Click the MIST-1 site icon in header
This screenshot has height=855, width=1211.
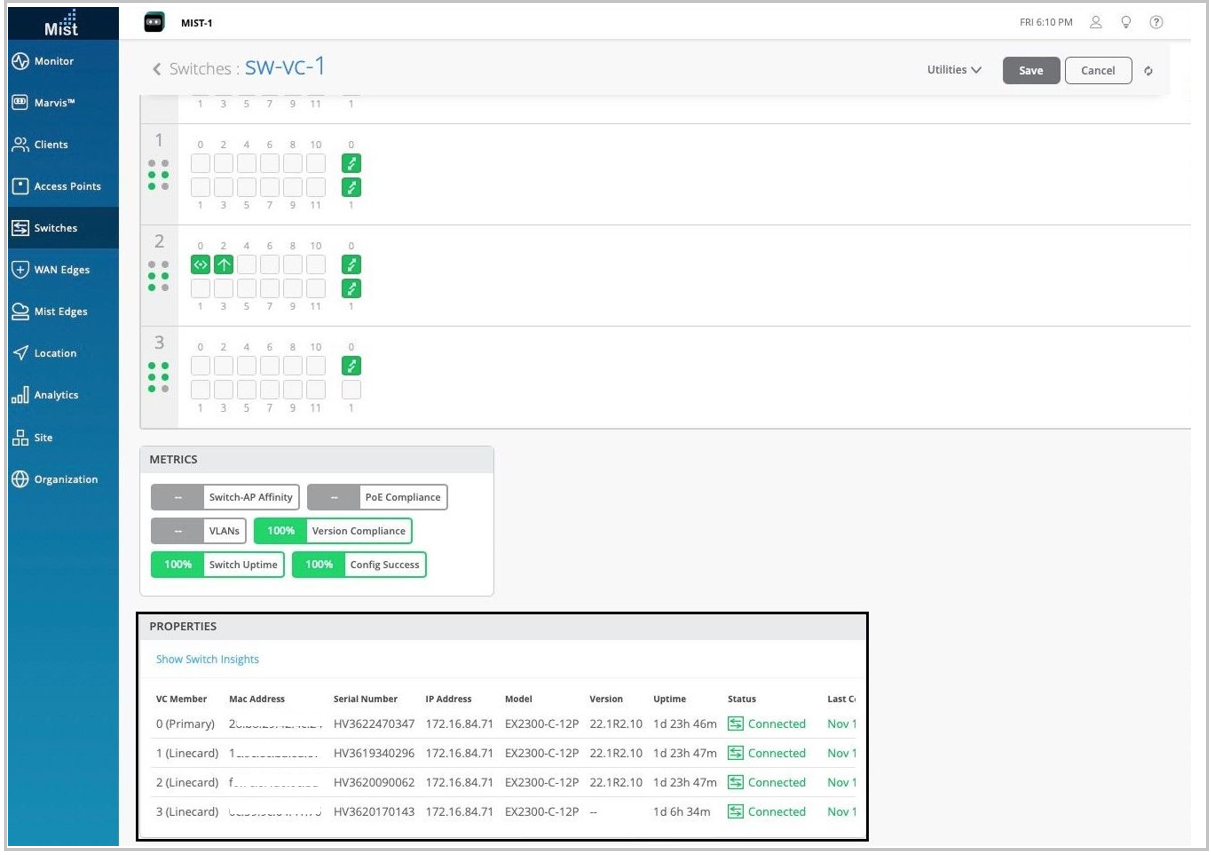coord(153,23)
